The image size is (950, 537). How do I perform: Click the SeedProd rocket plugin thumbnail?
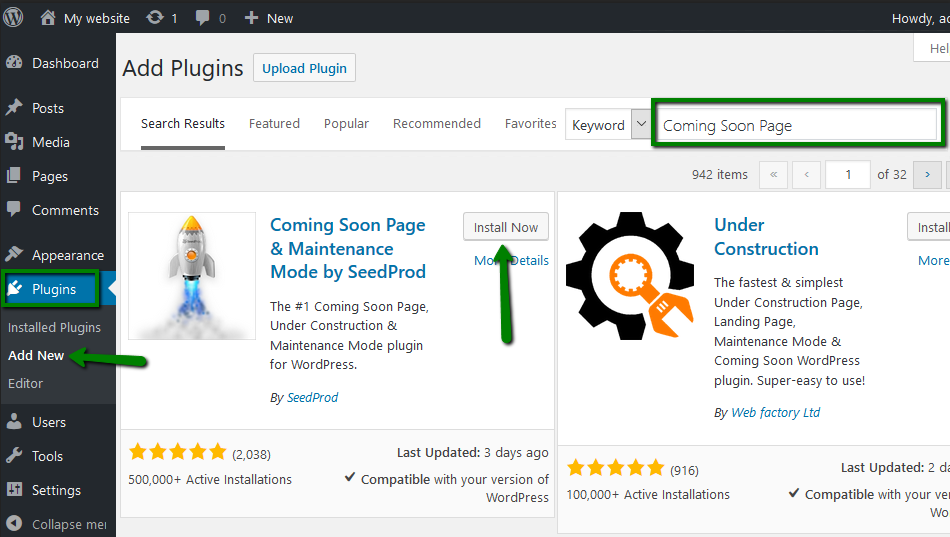pyautogui.click(x=192, y=276)
